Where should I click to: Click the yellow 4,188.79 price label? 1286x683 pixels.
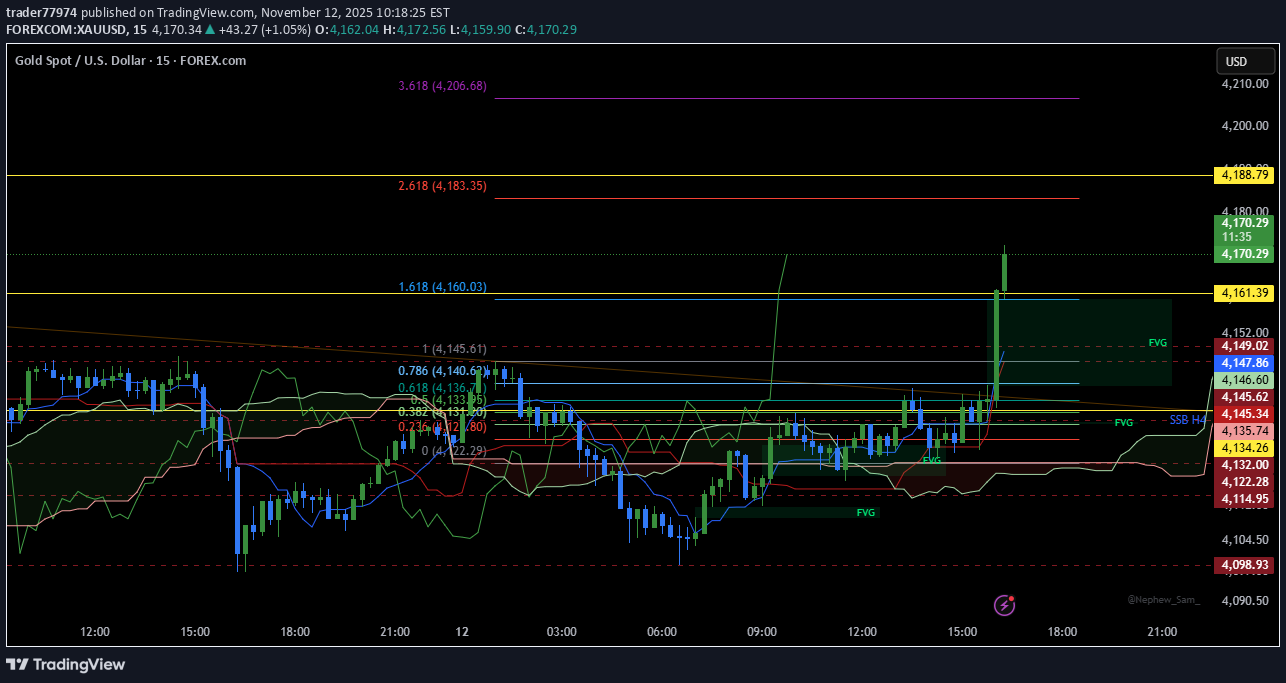tap(1242, 175)
